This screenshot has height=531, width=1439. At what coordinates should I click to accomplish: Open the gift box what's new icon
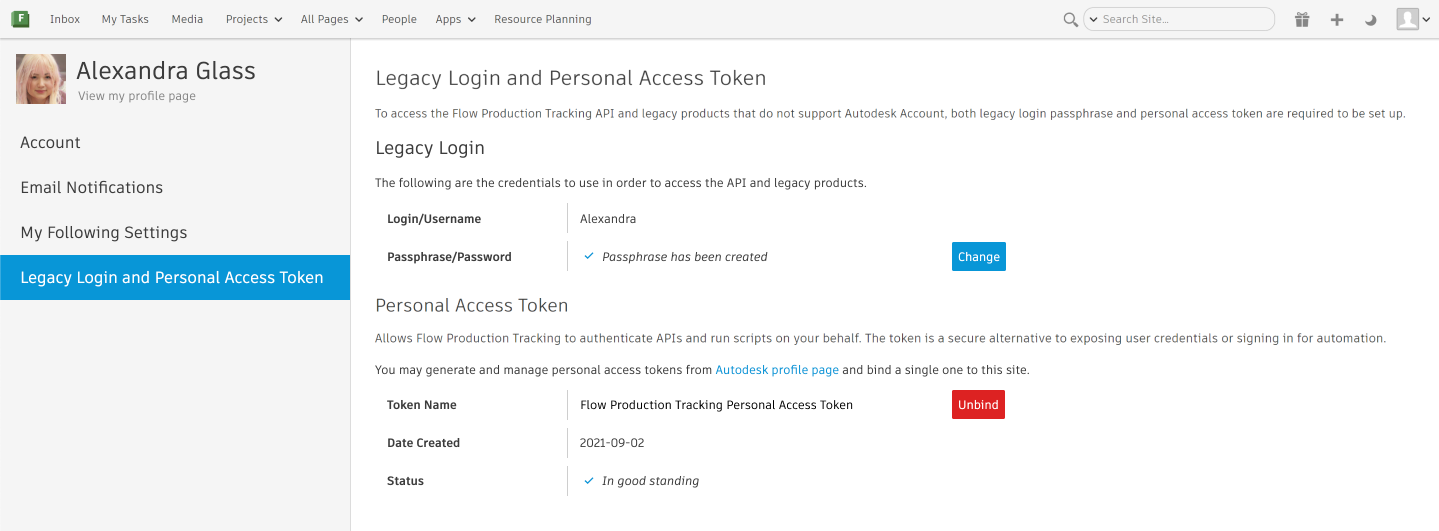1302,19
